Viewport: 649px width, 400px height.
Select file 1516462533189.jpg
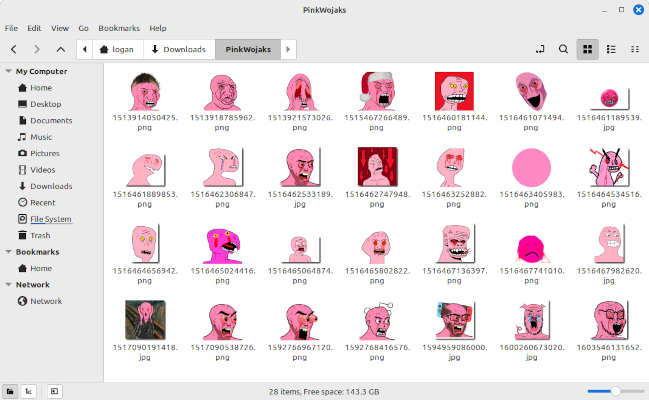[300, 178]
